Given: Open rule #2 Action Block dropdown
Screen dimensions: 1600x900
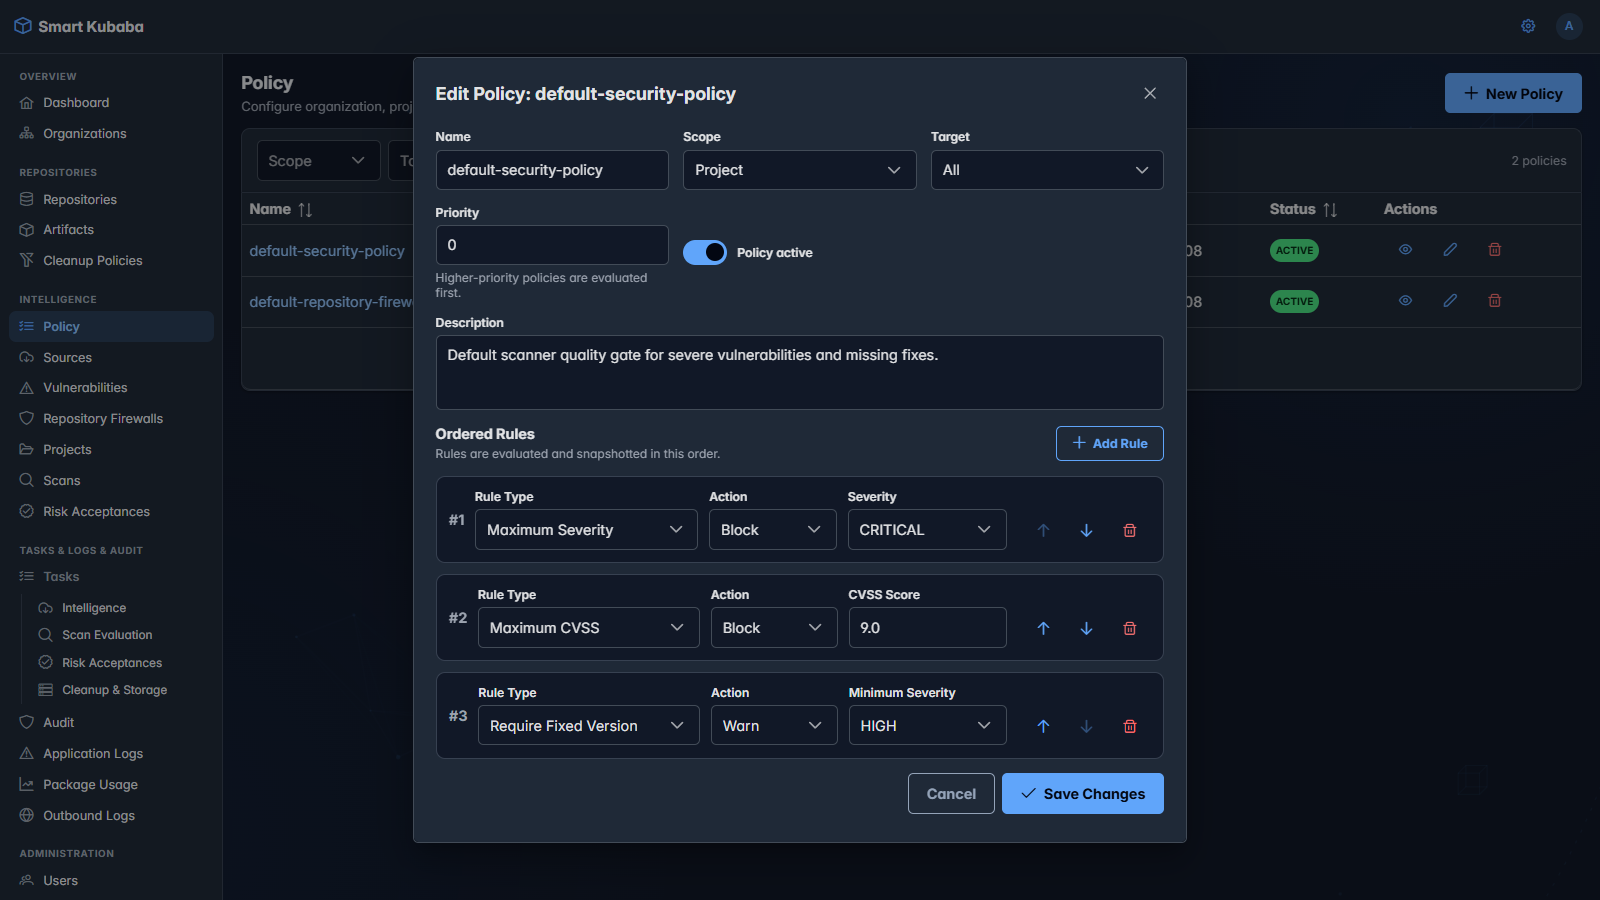Looking at the screenshot, I should pos(774,628).
